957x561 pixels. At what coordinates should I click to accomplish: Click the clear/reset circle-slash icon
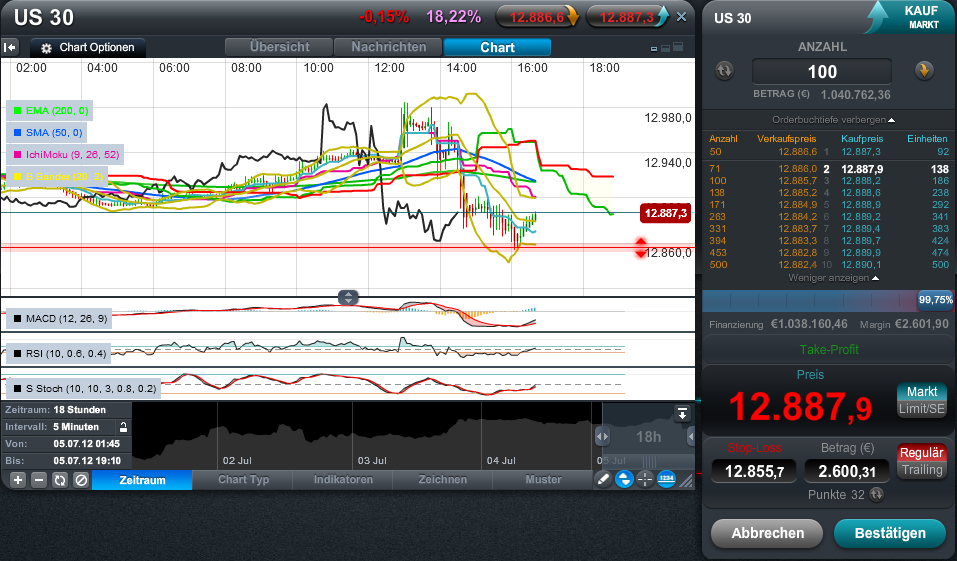pyautogui.click(x=81, y=480)
